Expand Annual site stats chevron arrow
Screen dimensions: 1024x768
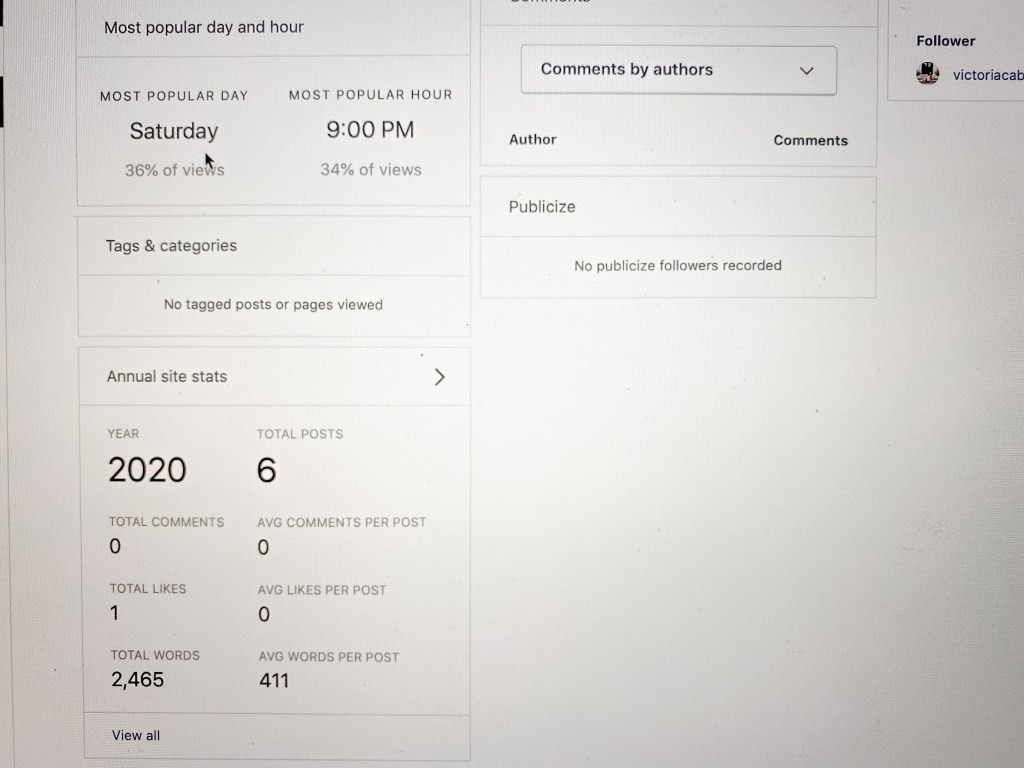(439, 377)
